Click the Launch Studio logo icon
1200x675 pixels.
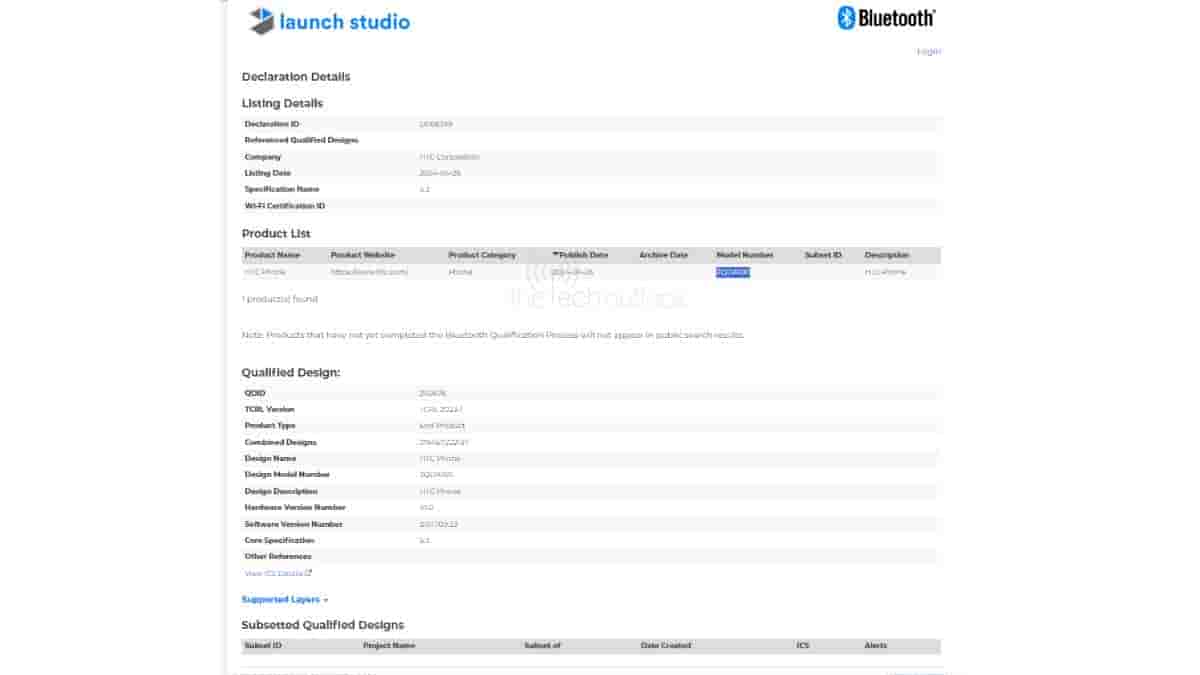[x=261, y=20]
